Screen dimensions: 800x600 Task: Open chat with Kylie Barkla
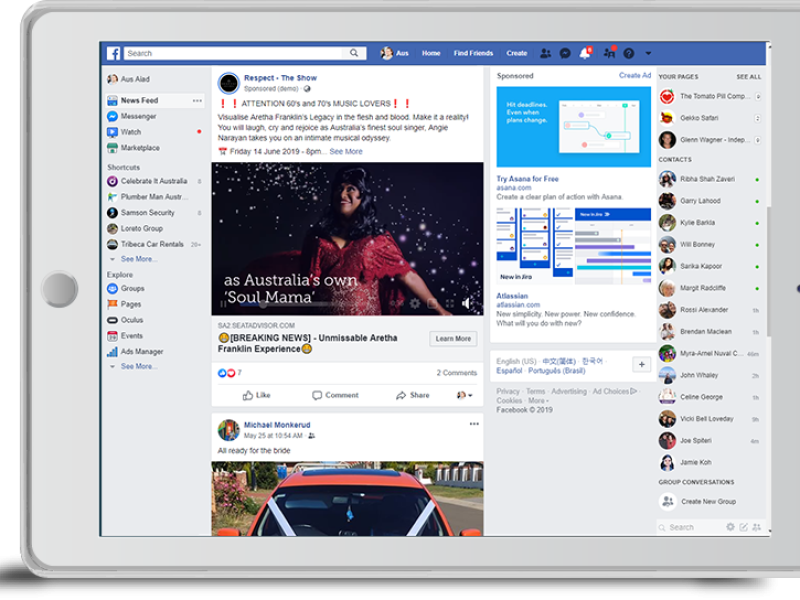(x=710, y=223)
